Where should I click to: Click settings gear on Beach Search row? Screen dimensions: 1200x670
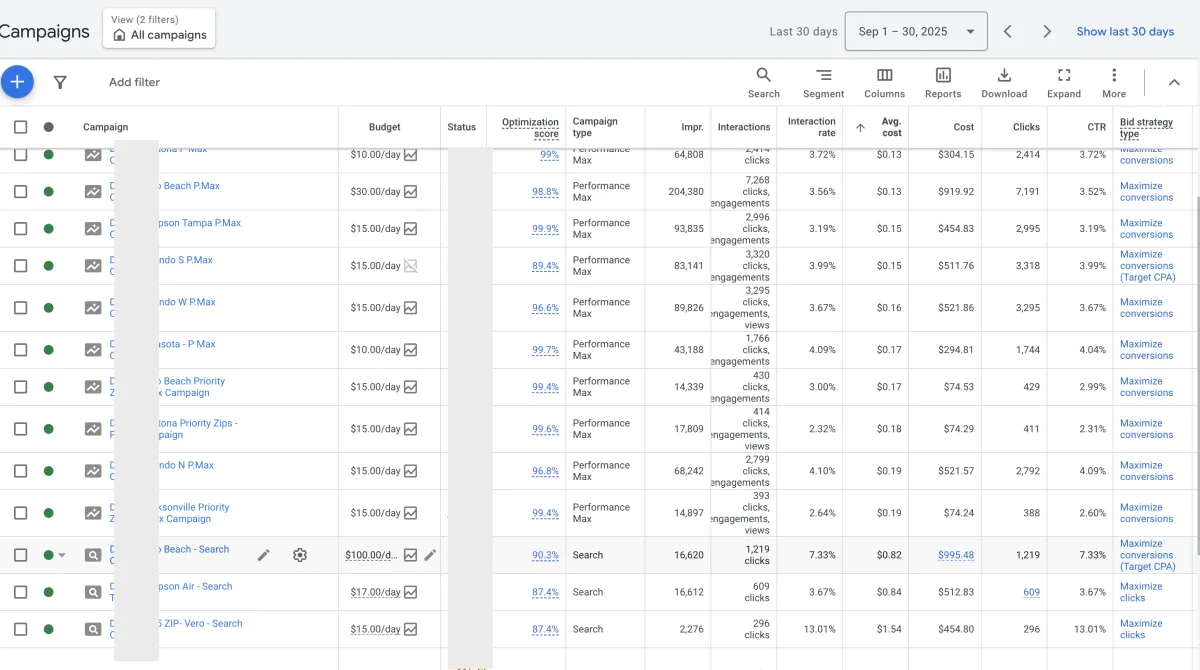[x=299, y=555]
